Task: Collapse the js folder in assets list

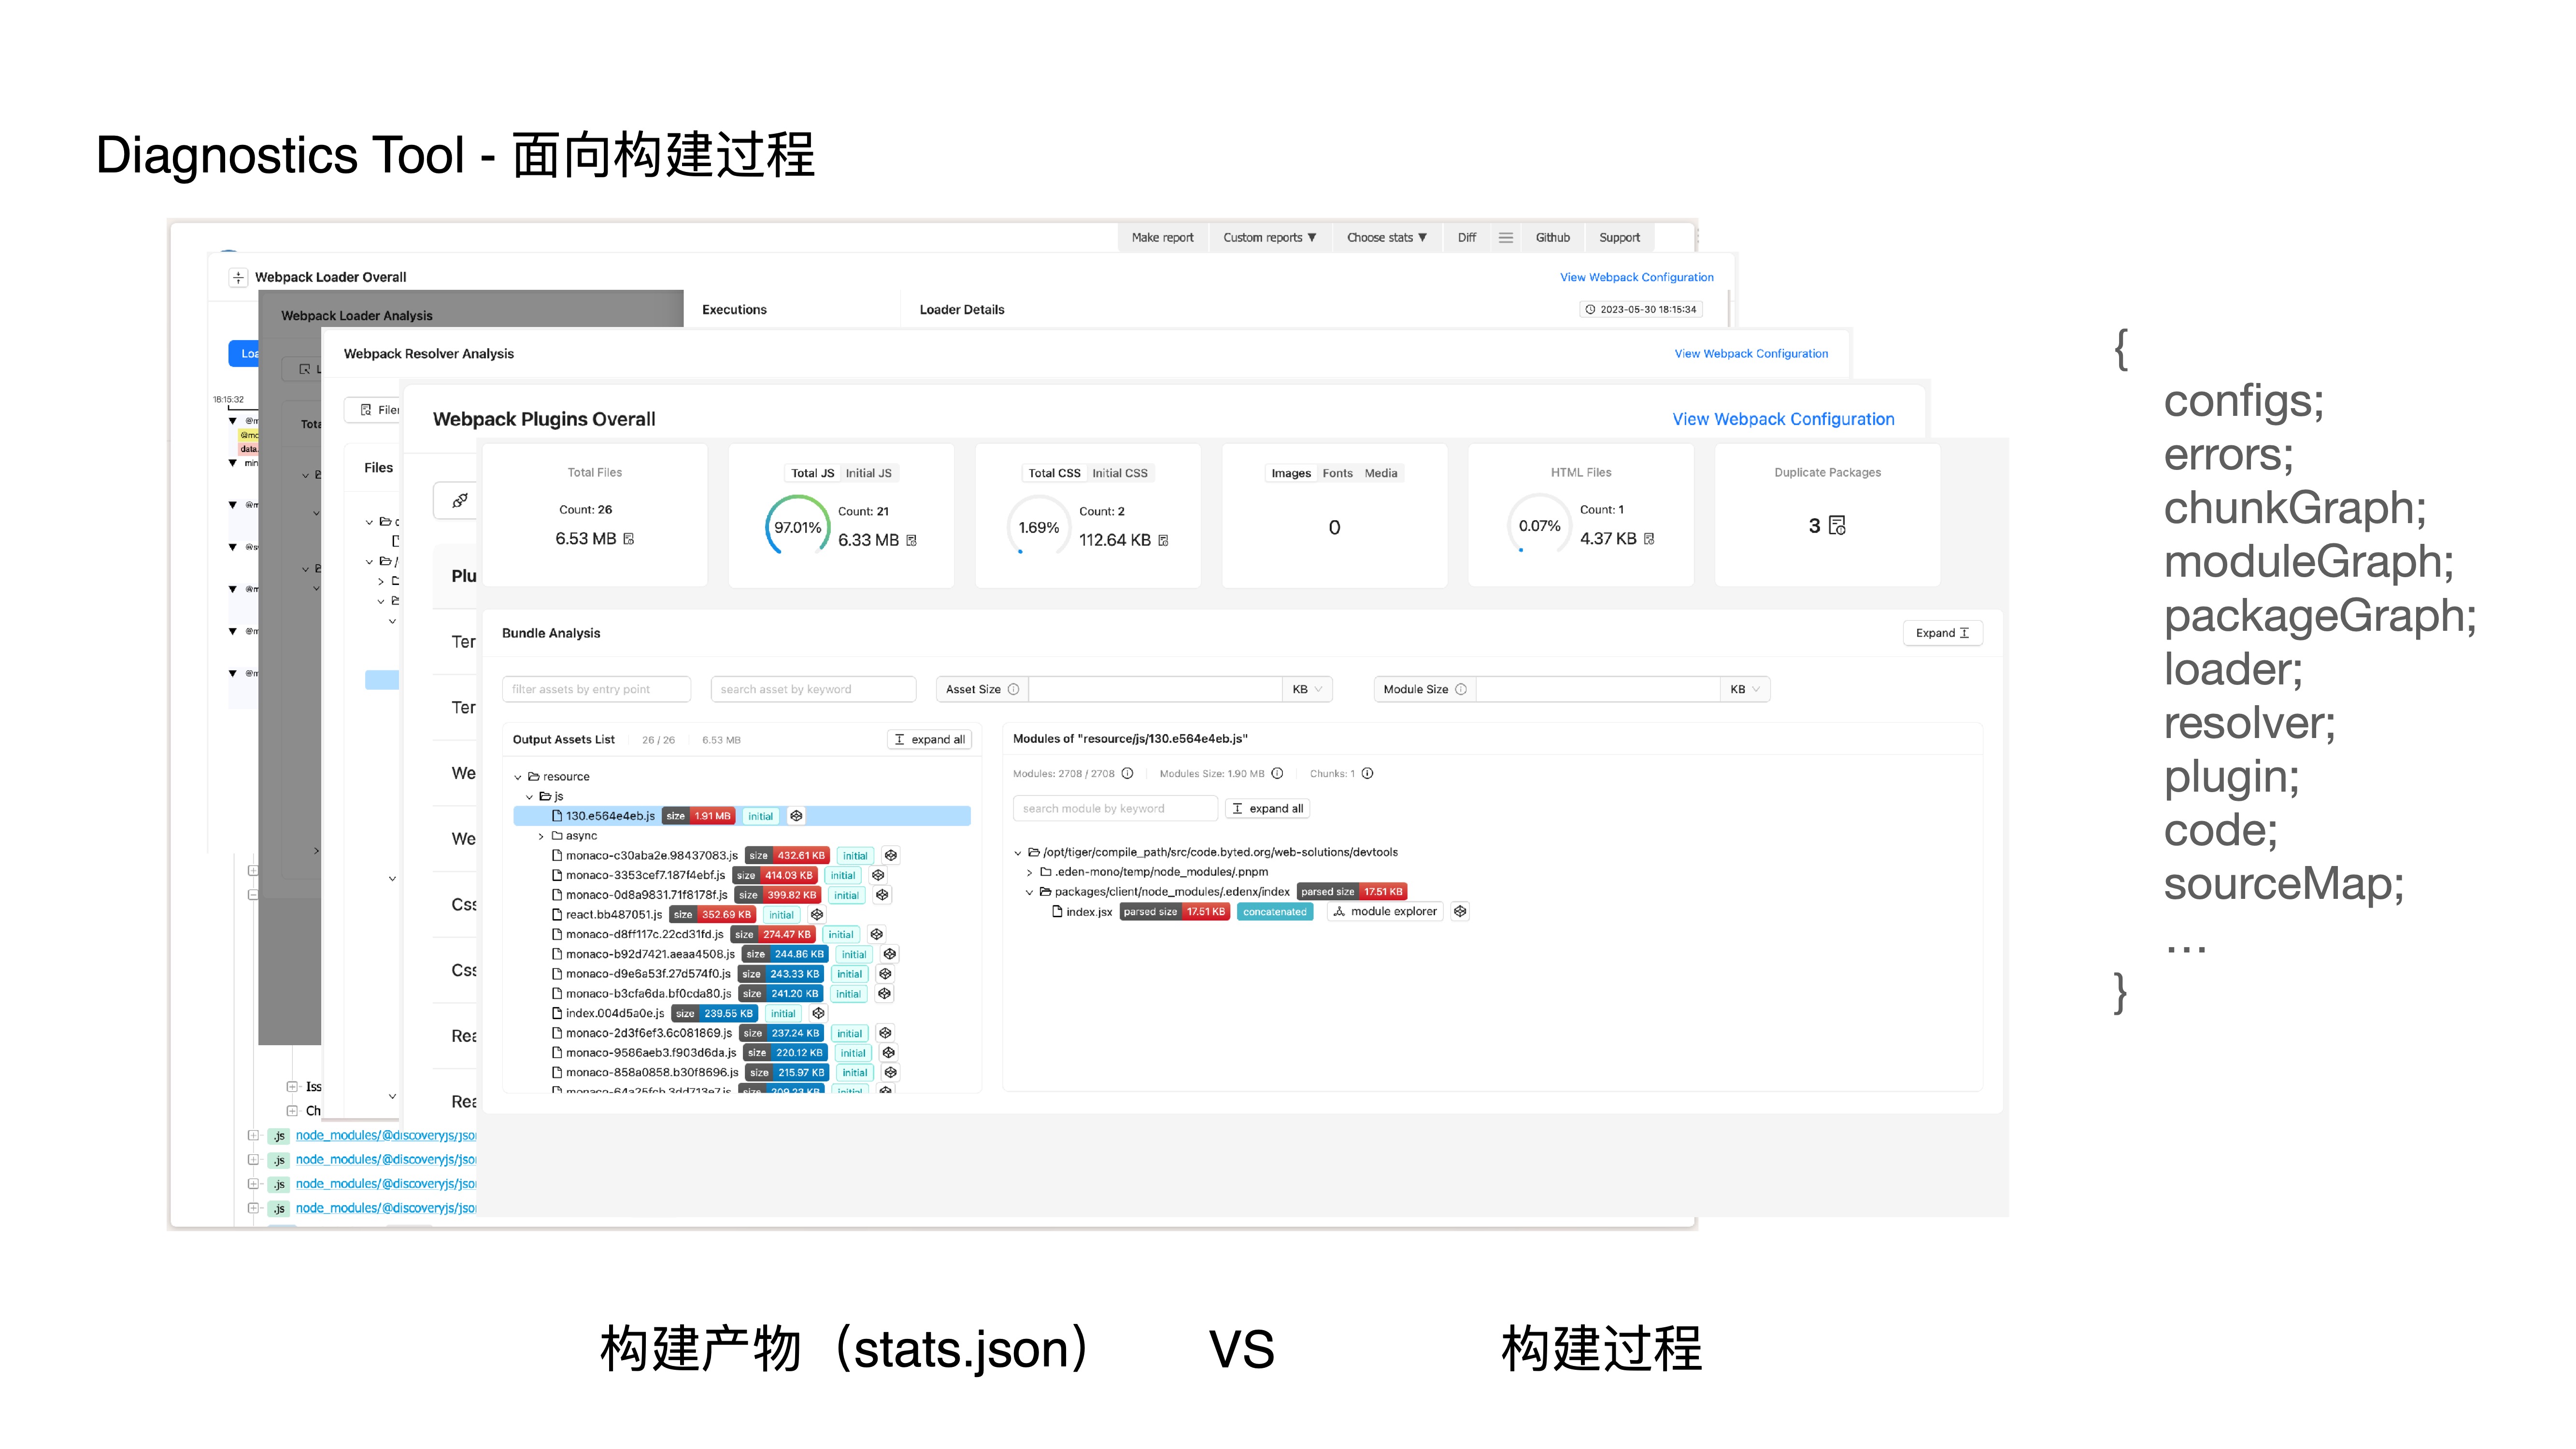Action: click(530, 797)
